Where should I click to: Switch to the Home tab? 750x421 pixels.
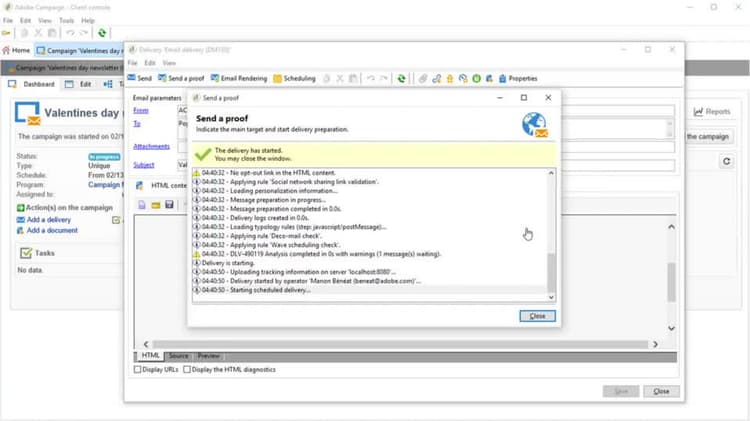16,50
